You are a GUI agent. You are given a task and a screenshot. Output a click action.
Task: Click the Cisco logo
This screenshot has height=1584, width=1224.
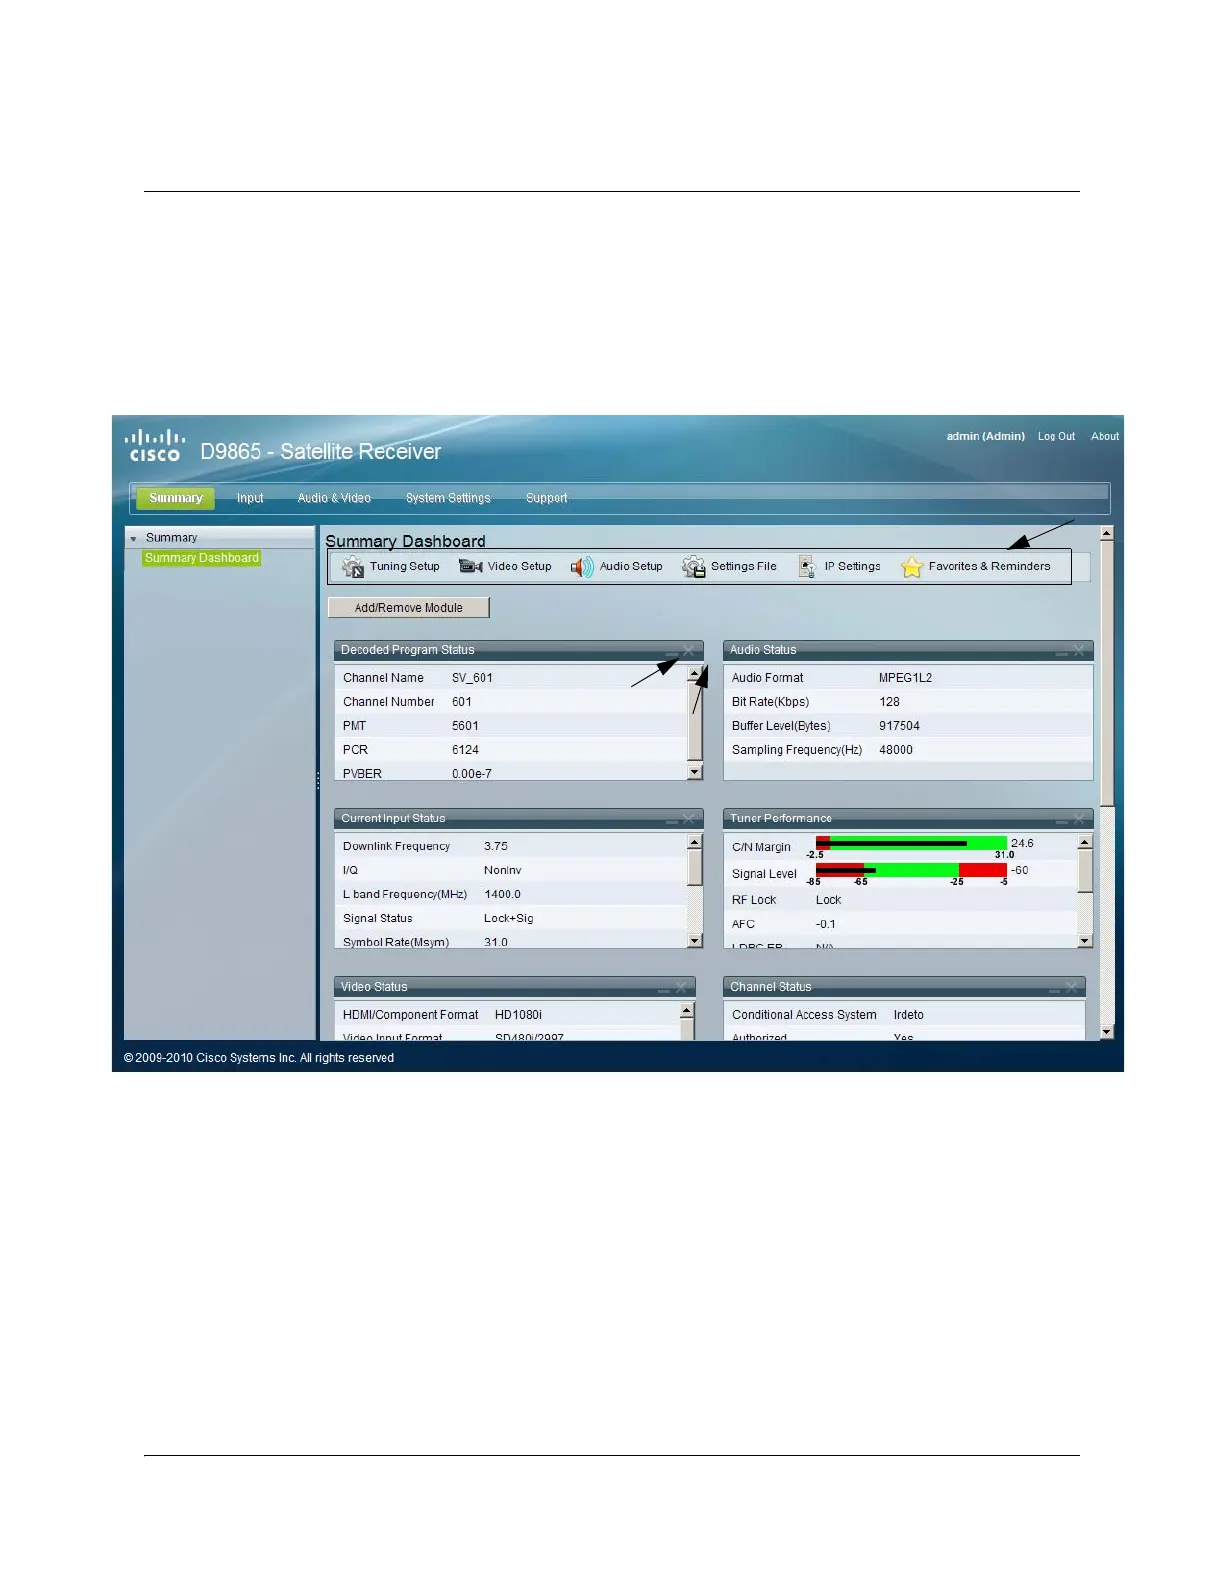(x=155, y=446)
